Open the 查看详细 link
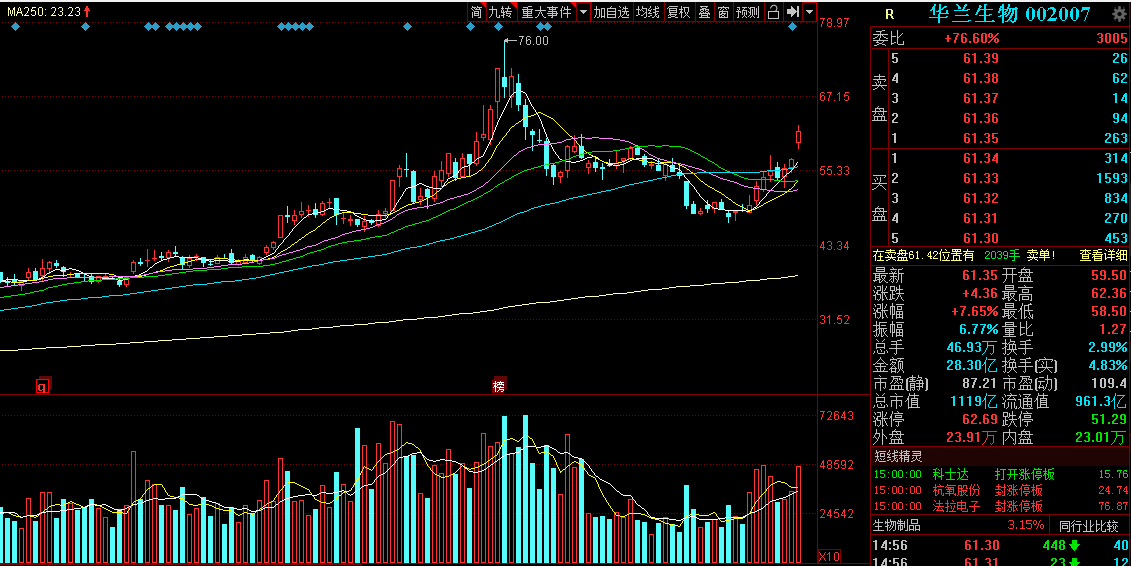The width and height of the screenshot is (1131, 566). (1103, 255)
